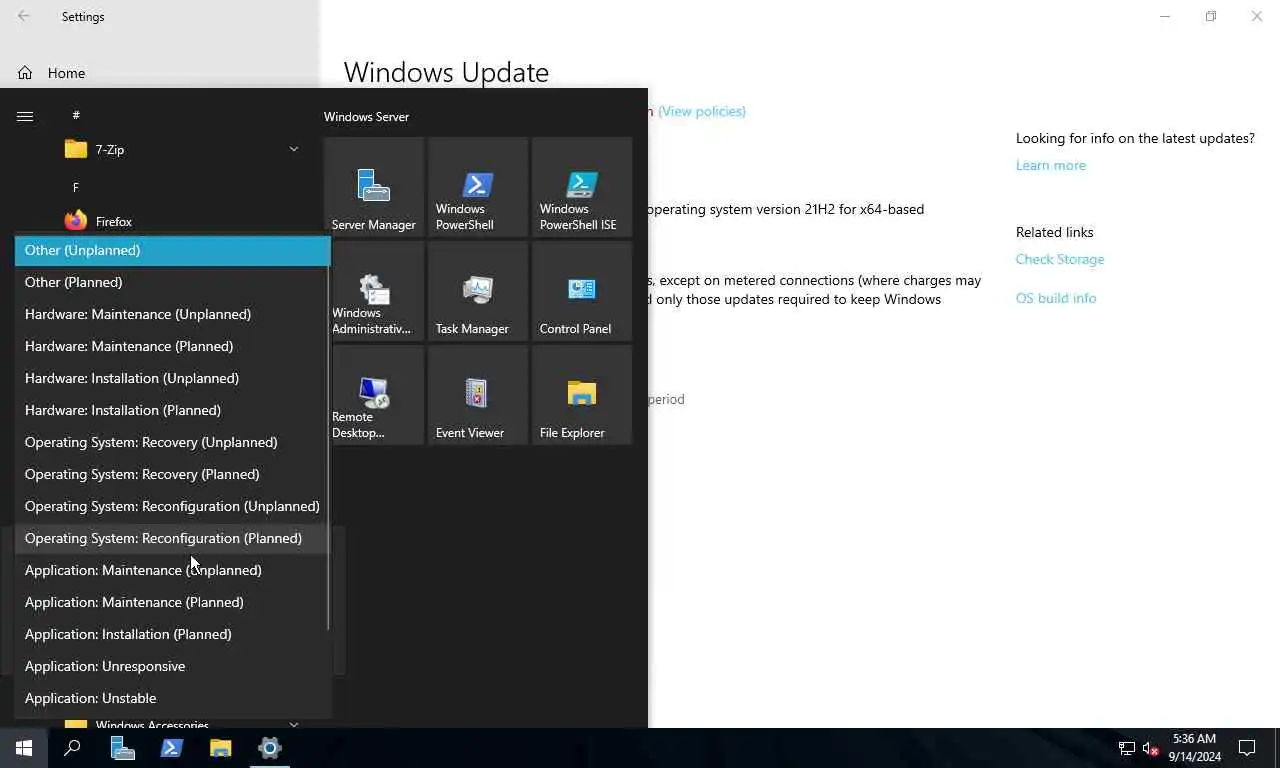Launch the Windows PowerShell tile
This screenshot has height=768, width=1280.
point(478,187)
